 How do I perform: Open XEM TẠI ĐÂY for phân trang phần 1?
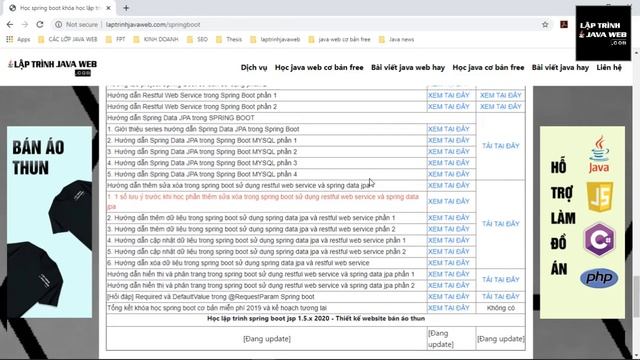[x=449, y=274]
